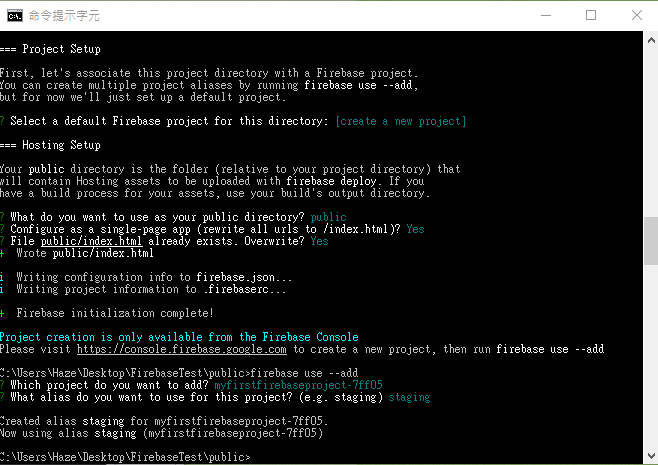Click the scrollbar down arrow
Screen dimensions: 658x465
(x=651, y=455)
